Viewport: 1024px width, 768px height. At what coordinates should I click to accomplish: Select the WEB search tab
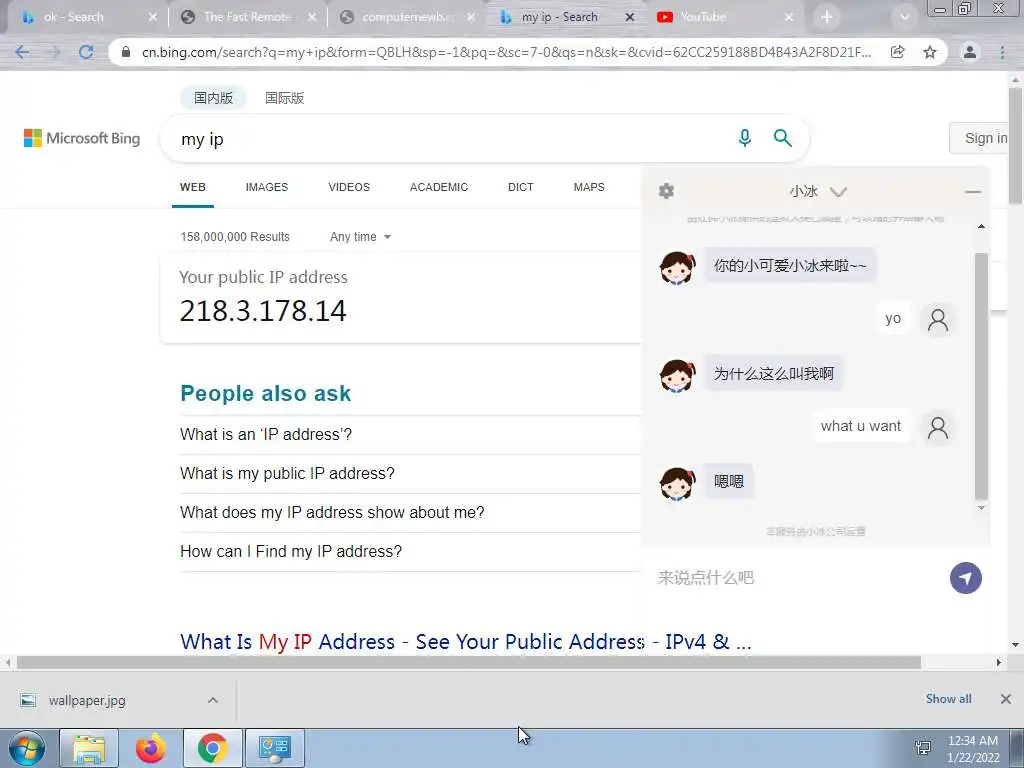point(193,187)
